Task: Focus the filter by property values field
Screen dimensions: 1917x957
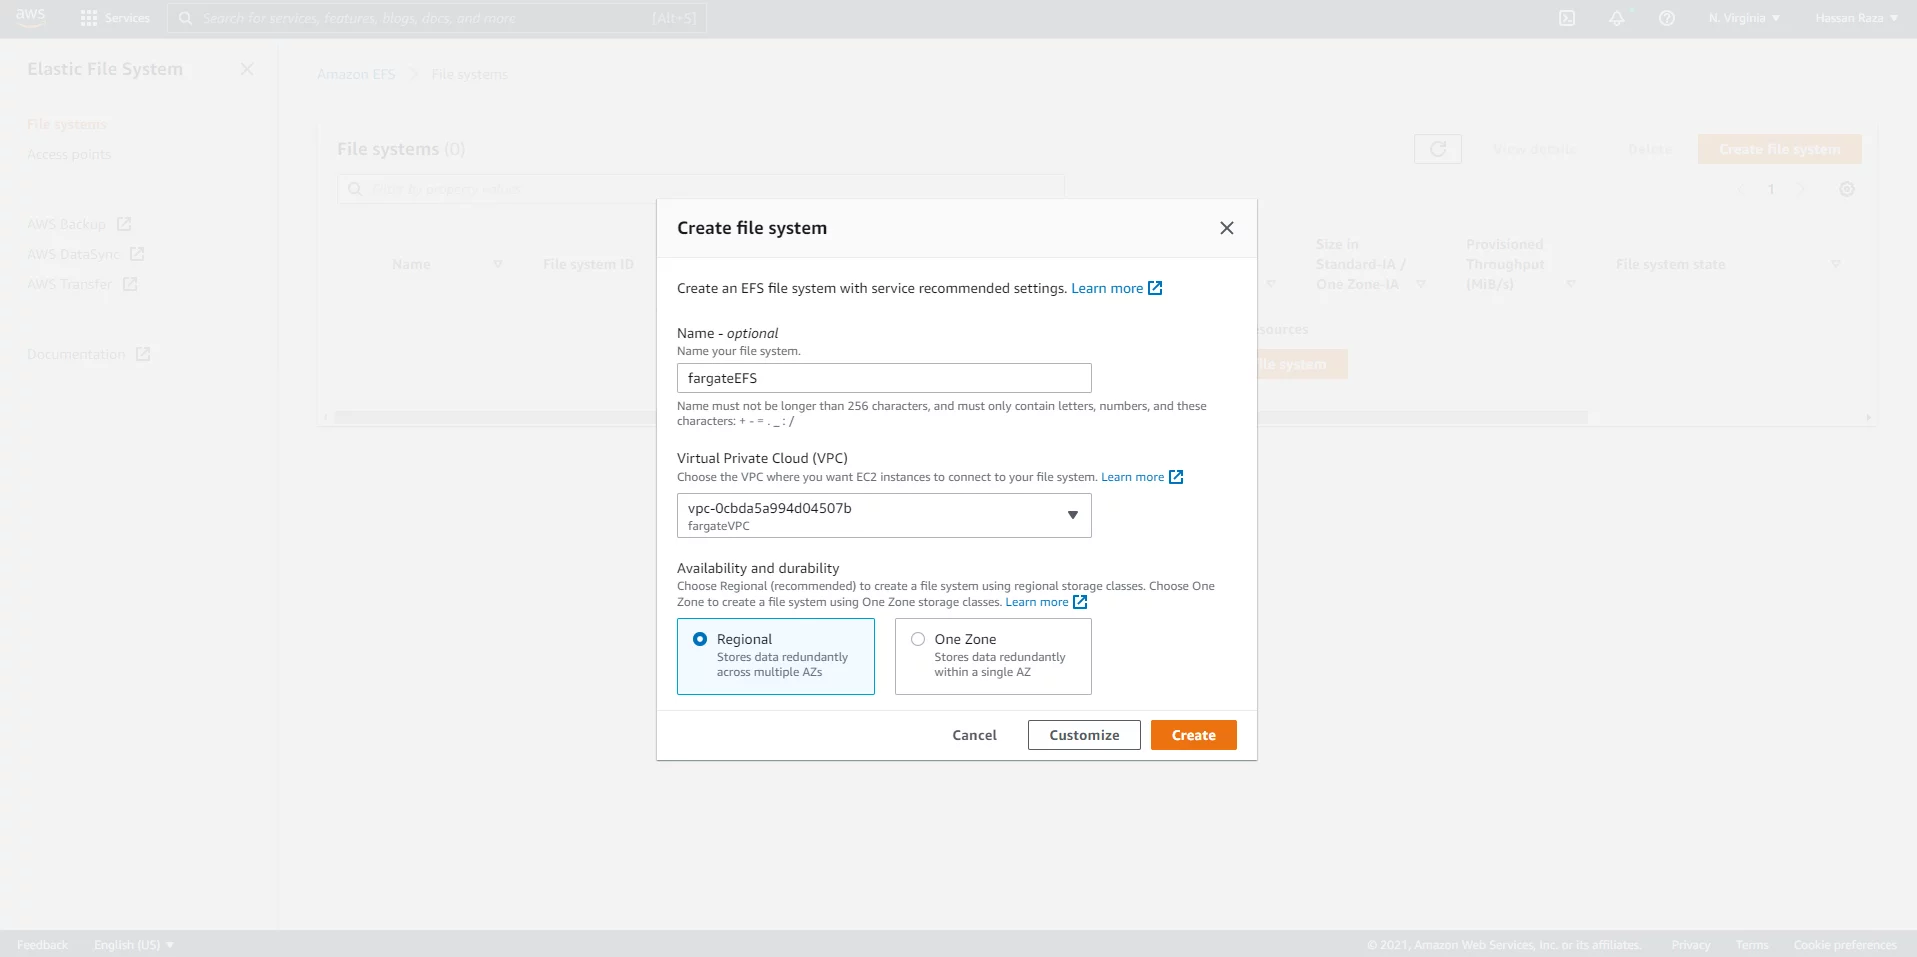Action: (701, 188)
